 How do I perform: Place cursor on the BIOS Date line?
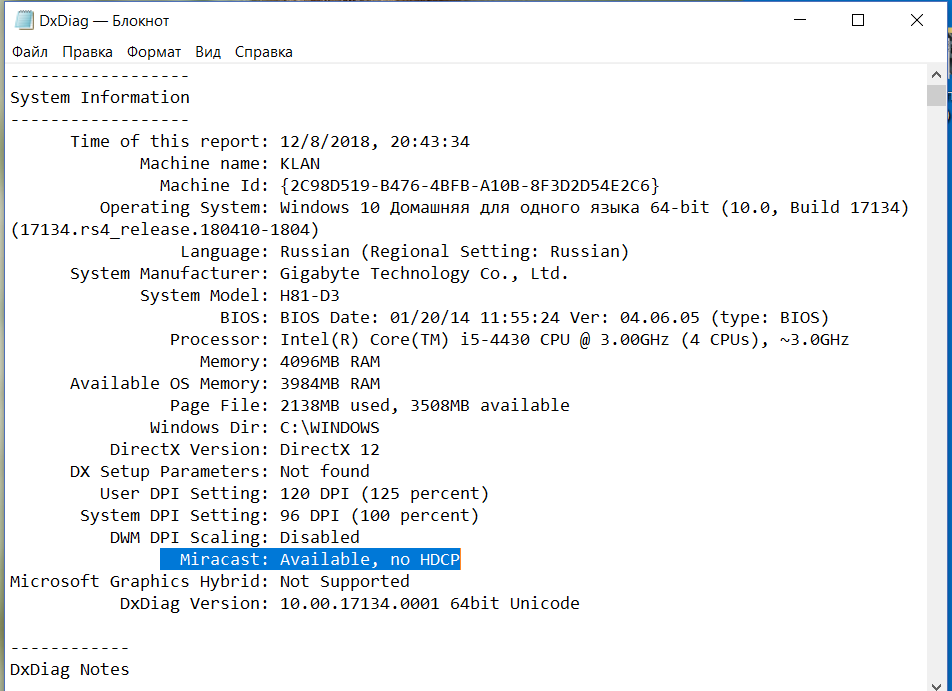(x=550, y=318)
